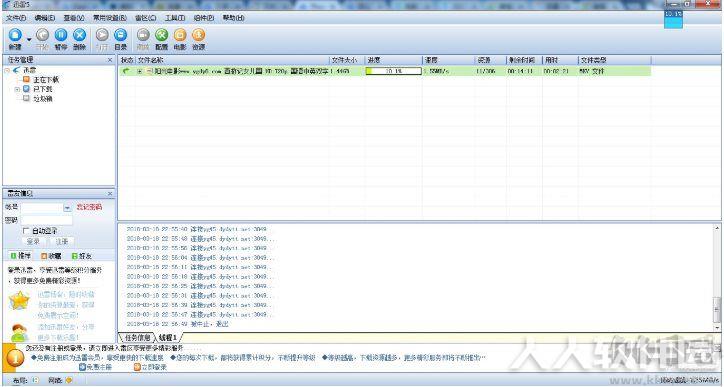The height and width of the screenshot is (387, 724).
Task: Click the 网络 network status bar icon
Action: click(x=69, y=380)
